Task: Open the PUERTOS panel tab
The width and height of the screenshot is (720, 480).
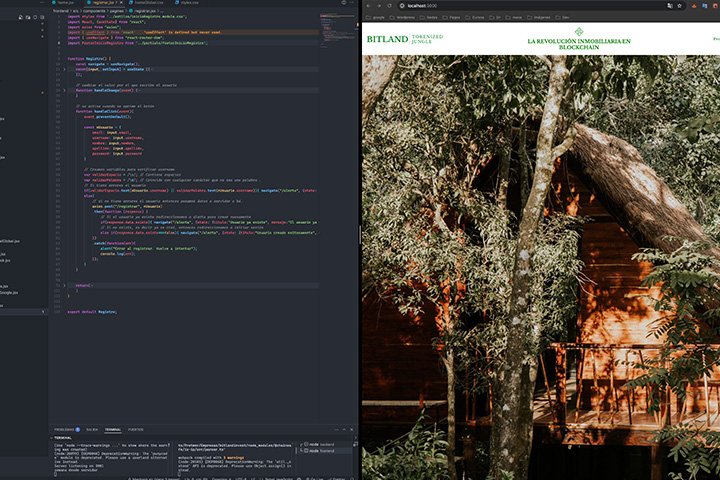Action: click(135, 429)
